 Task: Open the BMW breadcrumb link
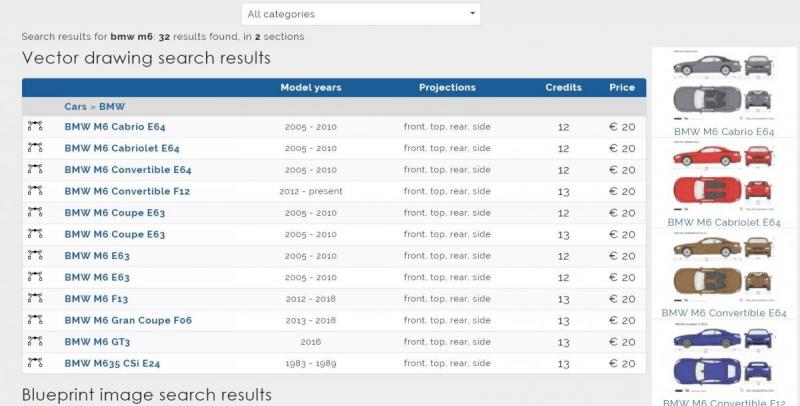(112, 107)
